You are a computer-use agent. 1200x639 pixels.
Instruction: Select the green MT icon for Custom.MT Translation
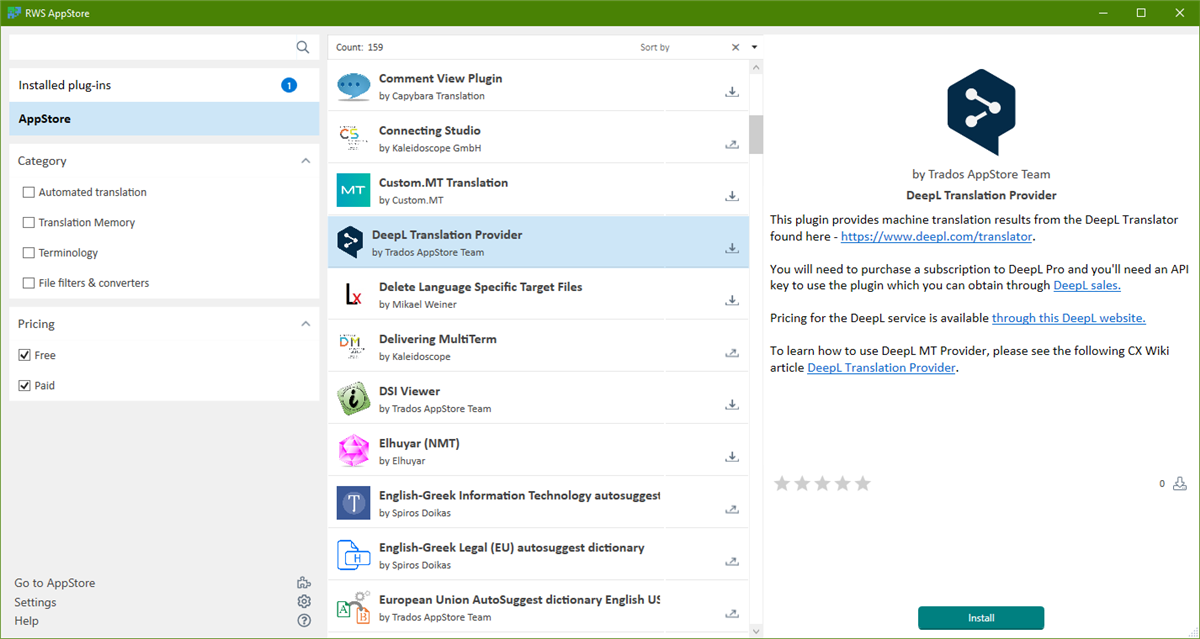353,189
